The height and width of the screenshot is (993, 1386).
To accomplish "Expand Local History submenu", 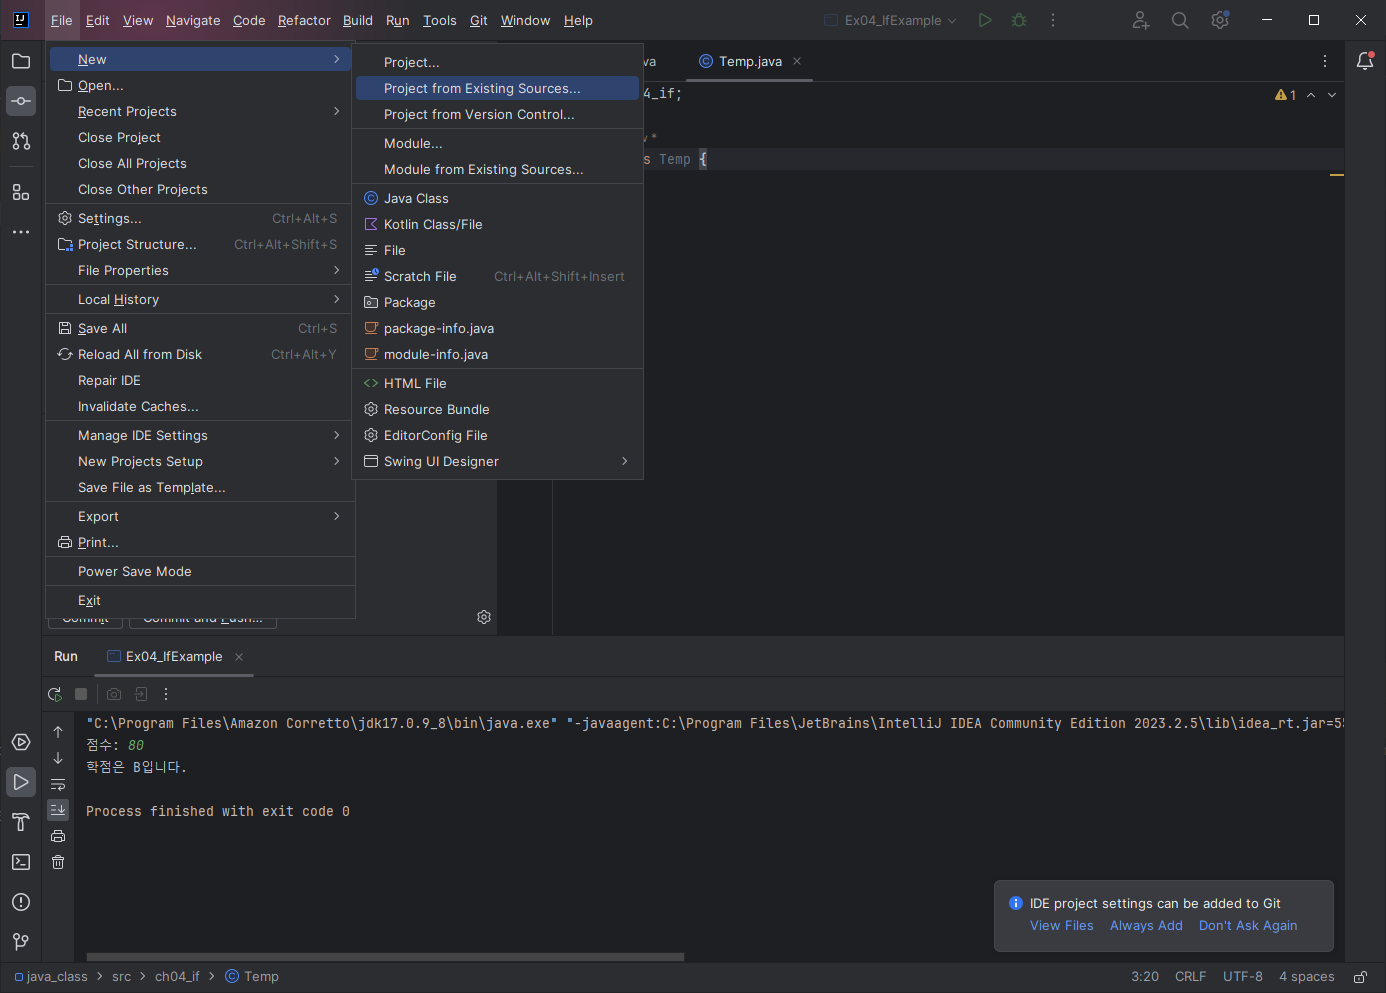I will coord(200,300).
